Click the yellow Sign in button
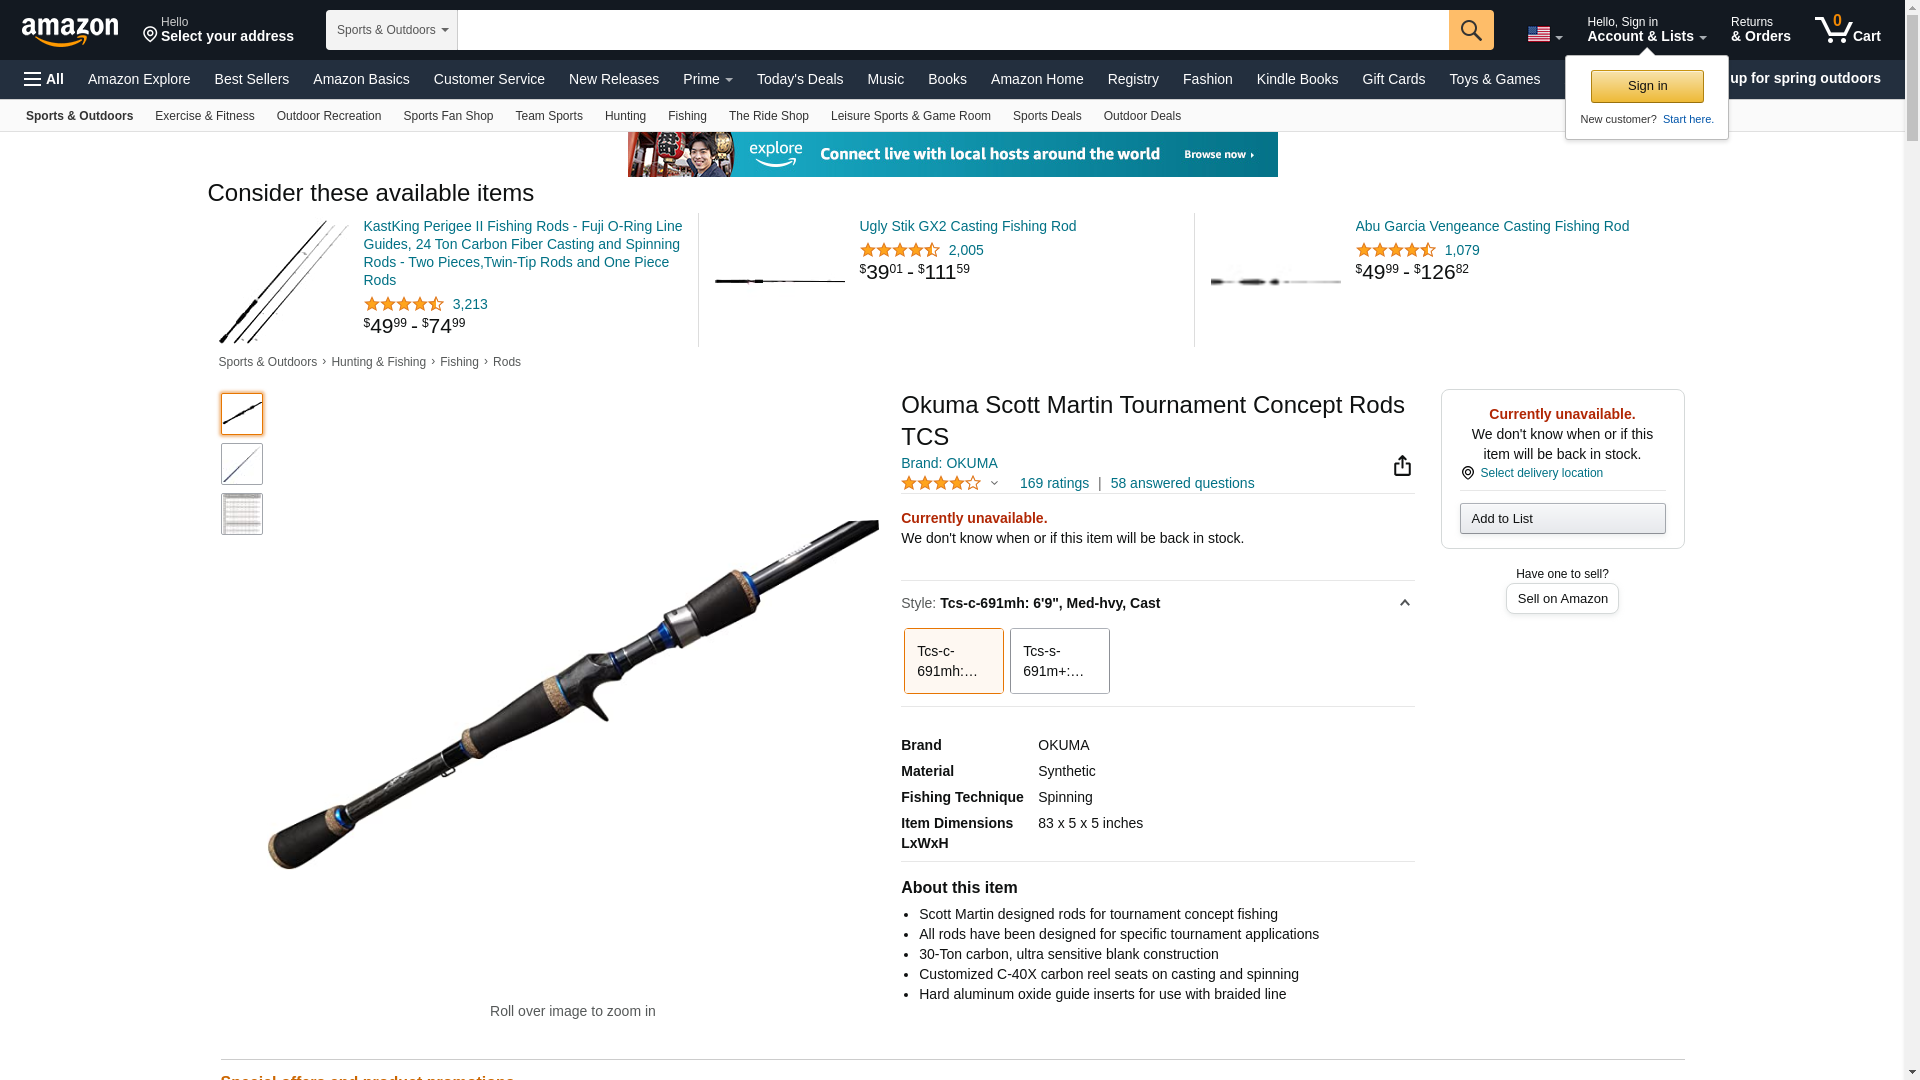1920x1080 pixels. pyautogui.click(x=1647, y=86)
